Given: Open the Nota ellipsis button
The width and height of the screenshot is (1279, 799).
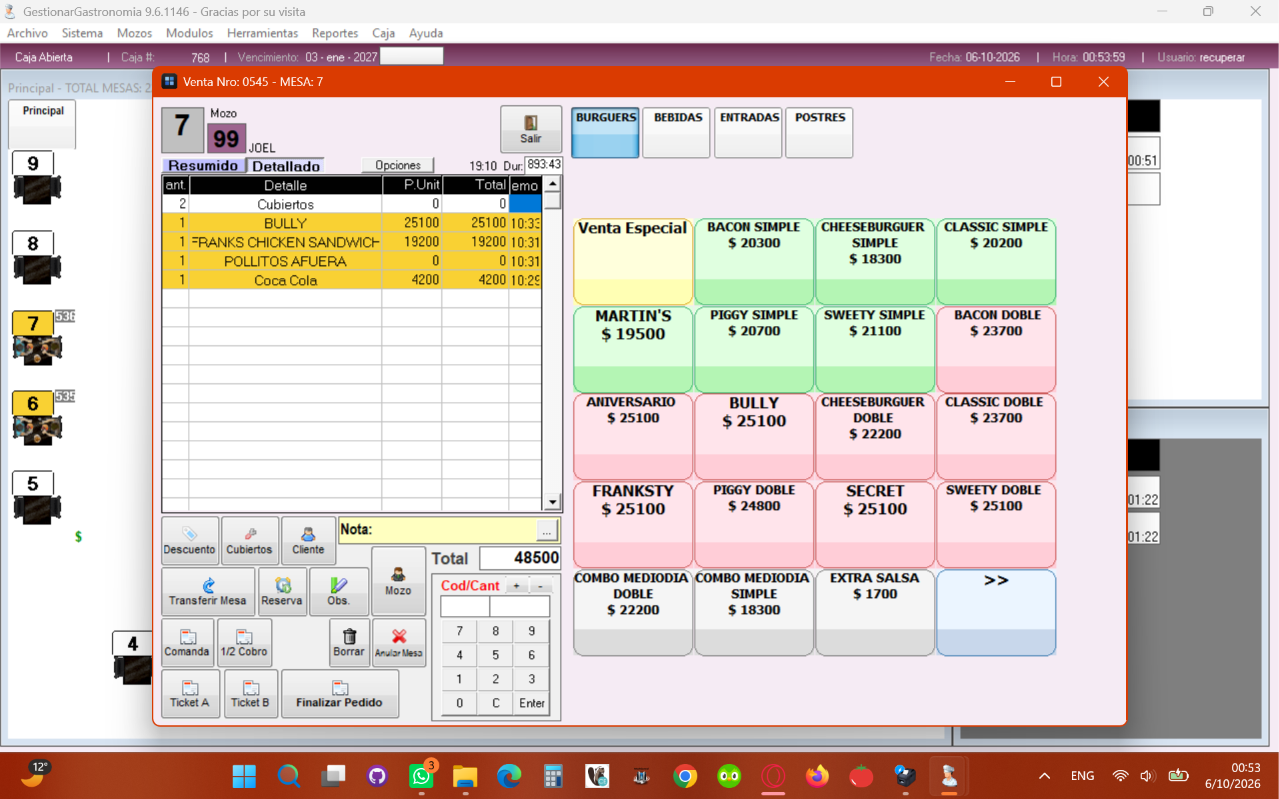Looking at the screenshot, I should click(x=546, y=530).
